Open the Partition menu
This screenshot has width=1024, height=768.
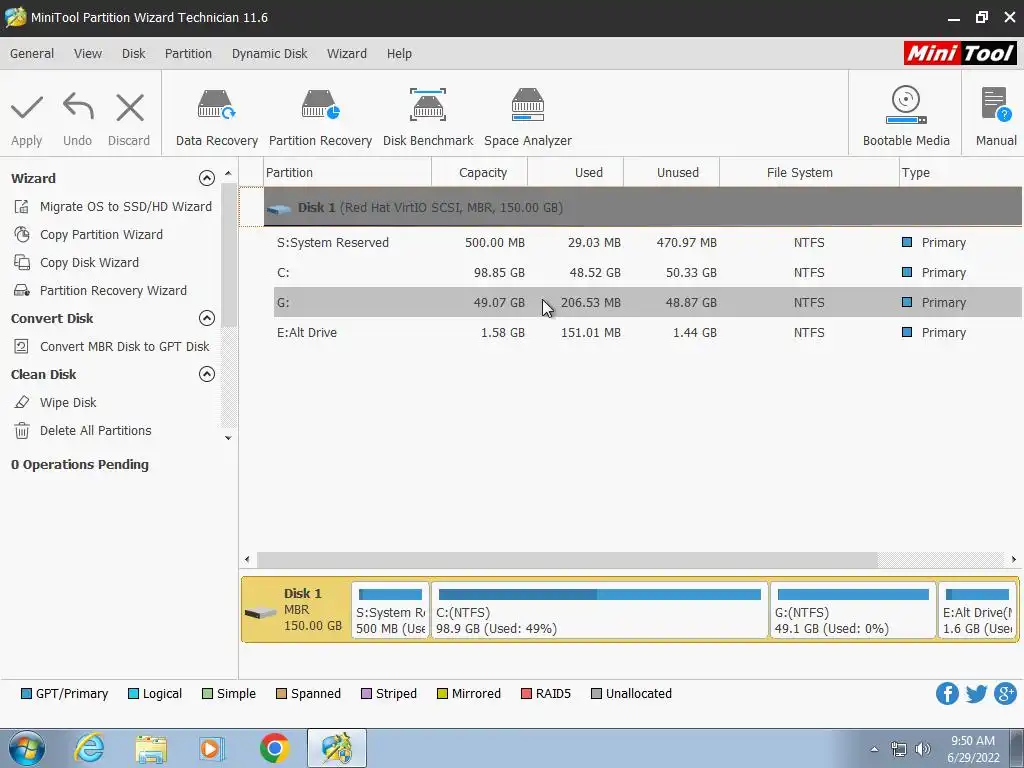coord(188,54)
